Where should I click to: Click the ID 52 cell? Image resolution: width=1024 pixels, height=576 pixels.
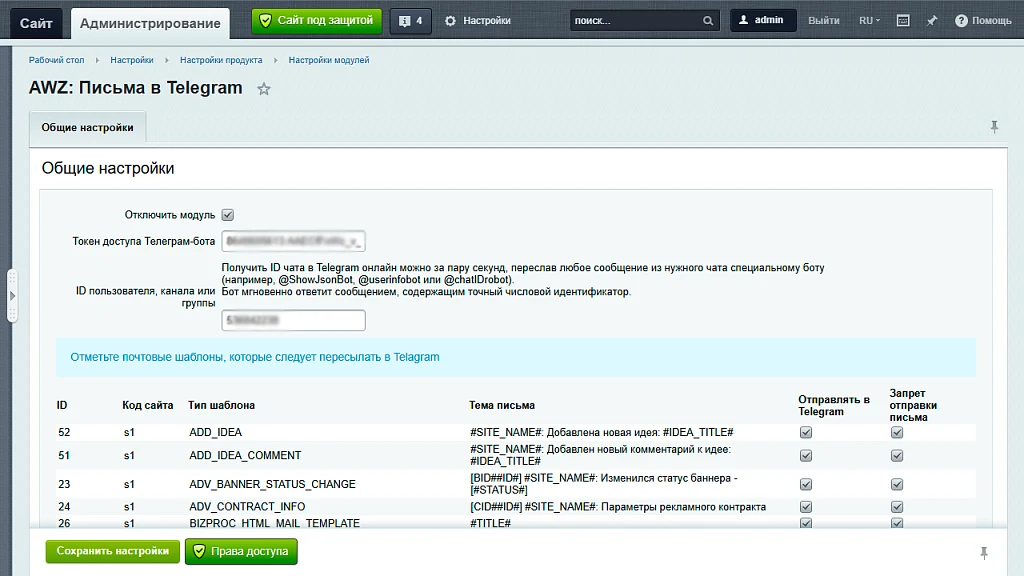(64, 432)
